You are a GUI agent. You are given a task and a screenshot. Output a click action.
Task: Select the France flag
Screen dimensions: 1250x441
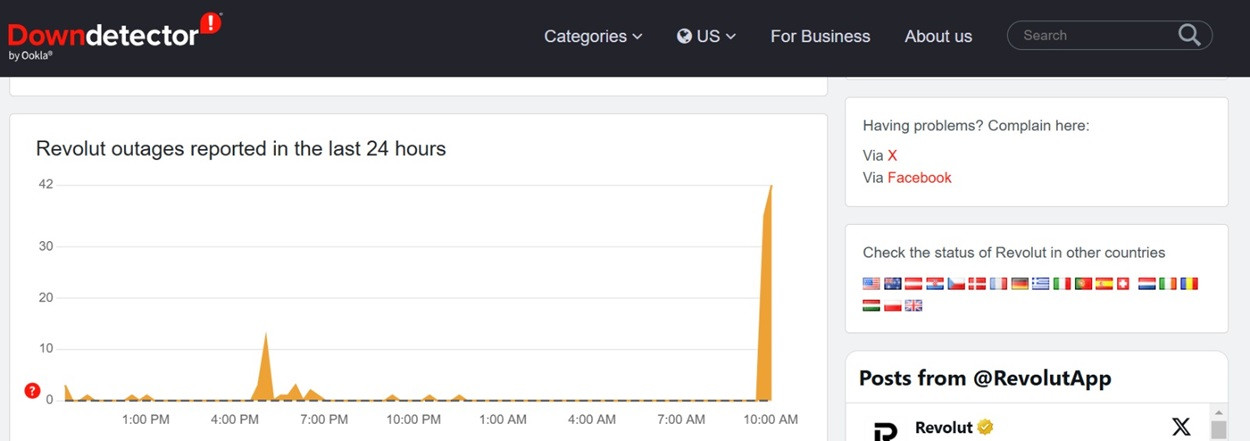point(998,284)
